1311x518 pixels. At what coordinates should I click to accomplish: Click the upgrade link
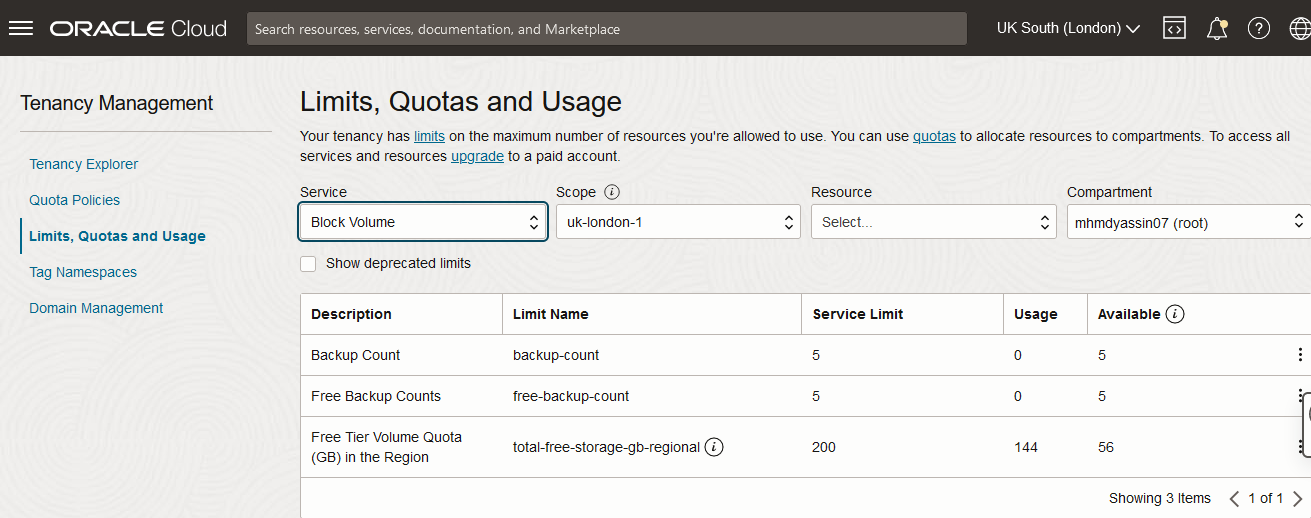pyautogui.click(x=477, y=156)
